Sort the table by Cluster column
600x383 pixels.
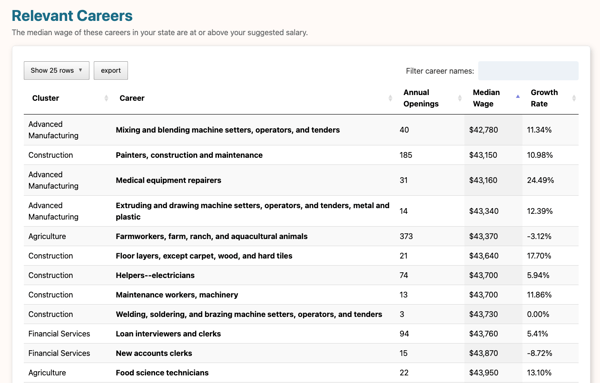pyautogui.click(x=67, y=98)
